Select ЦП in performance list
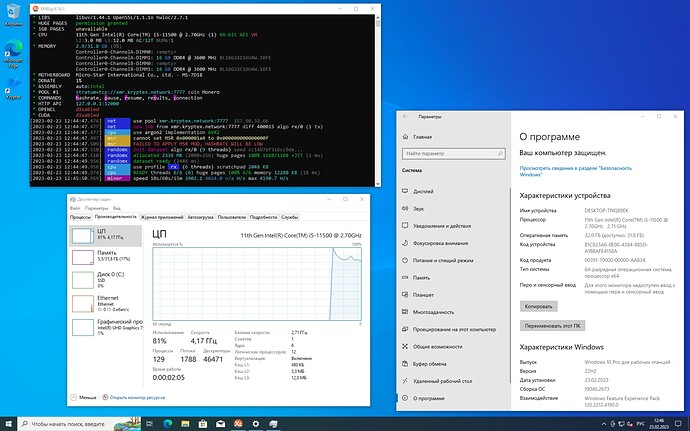Screen dimensions: 690x431 (106, 236)
